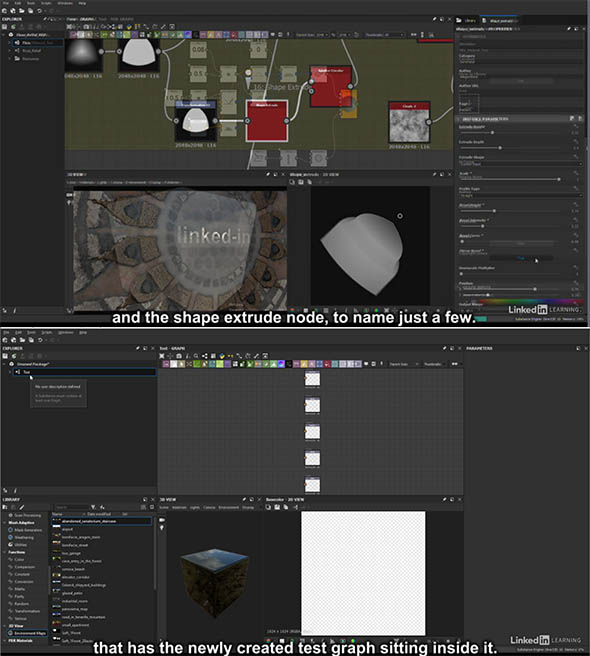
Task: Open Scene menu in lower 3D View
Action: pos(164,507)
